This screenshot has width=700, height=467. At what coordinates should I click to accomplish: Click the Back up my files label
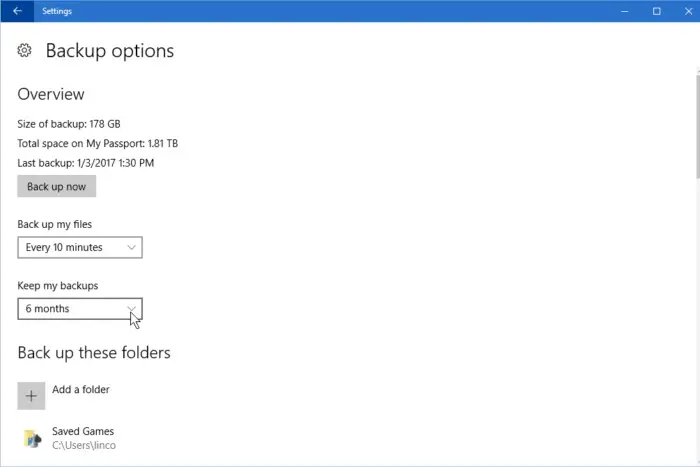54,224
